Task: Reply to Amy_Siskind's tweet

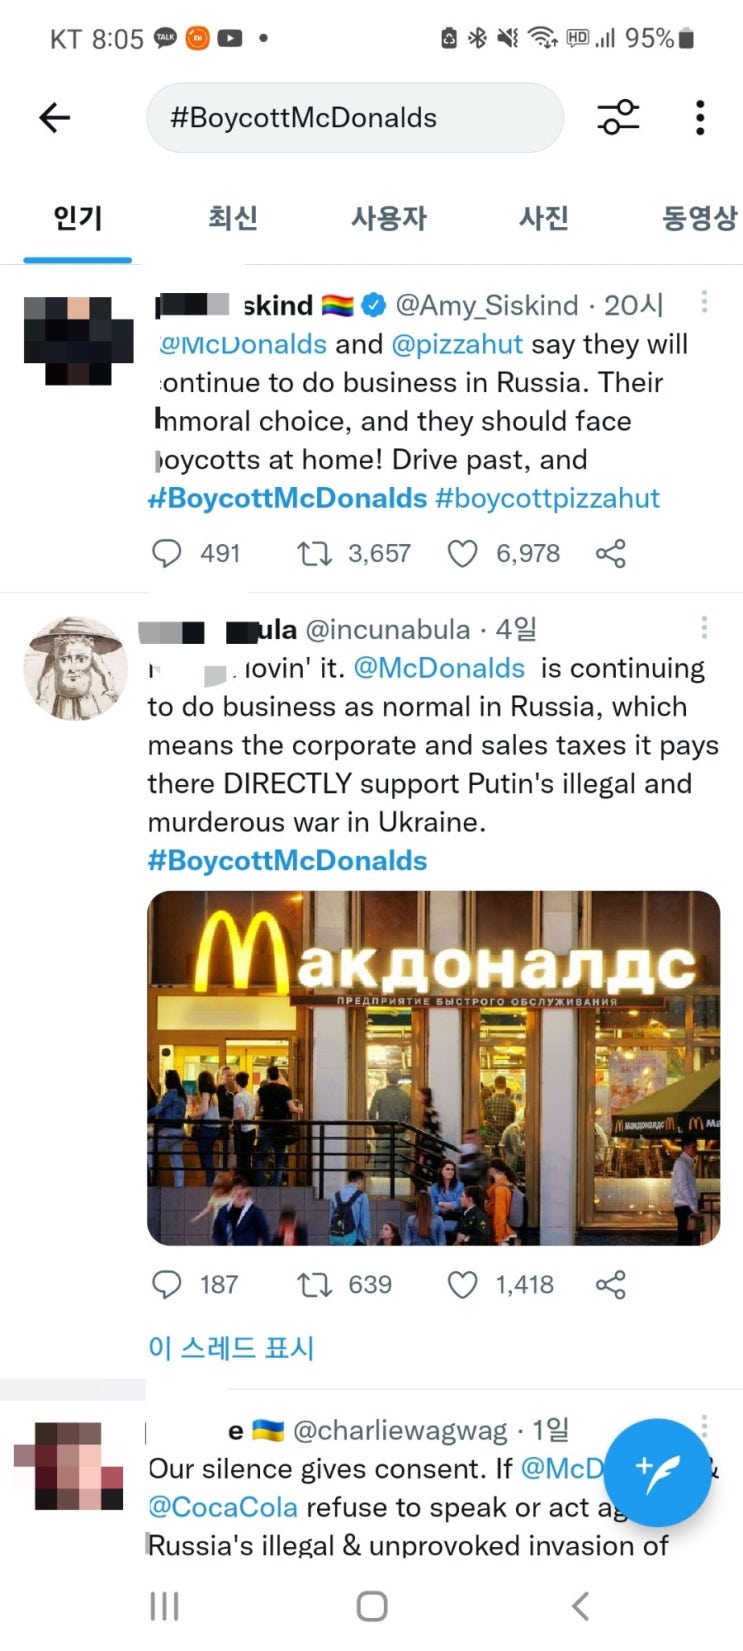Action: [x=166, y=553]
